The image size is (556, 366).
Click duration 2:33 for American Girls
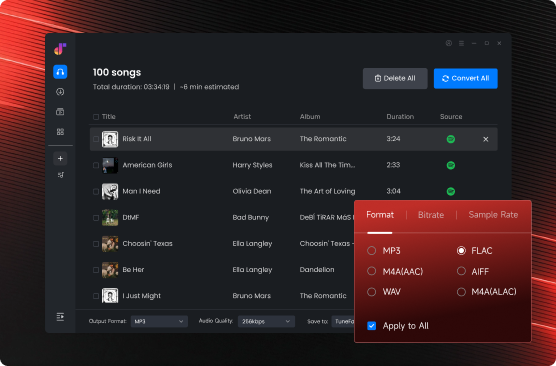(x=393, y=165)
